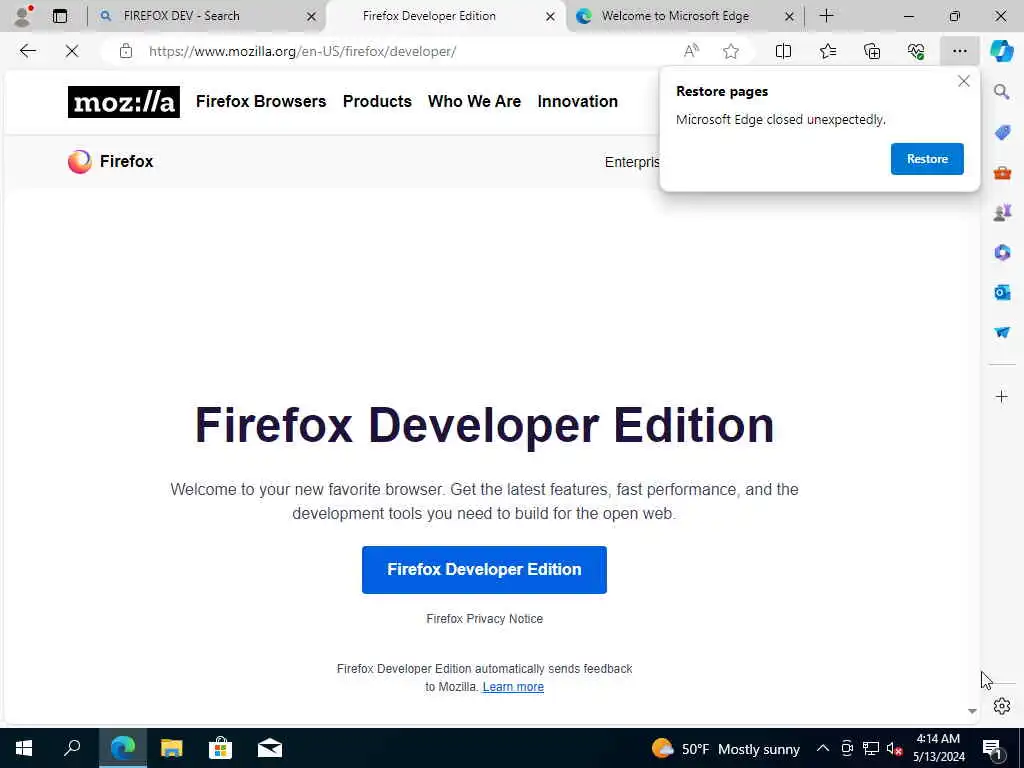1024x768 pixels.
Task: Show hidden system tray icons
Action: [x=823, y=748]
